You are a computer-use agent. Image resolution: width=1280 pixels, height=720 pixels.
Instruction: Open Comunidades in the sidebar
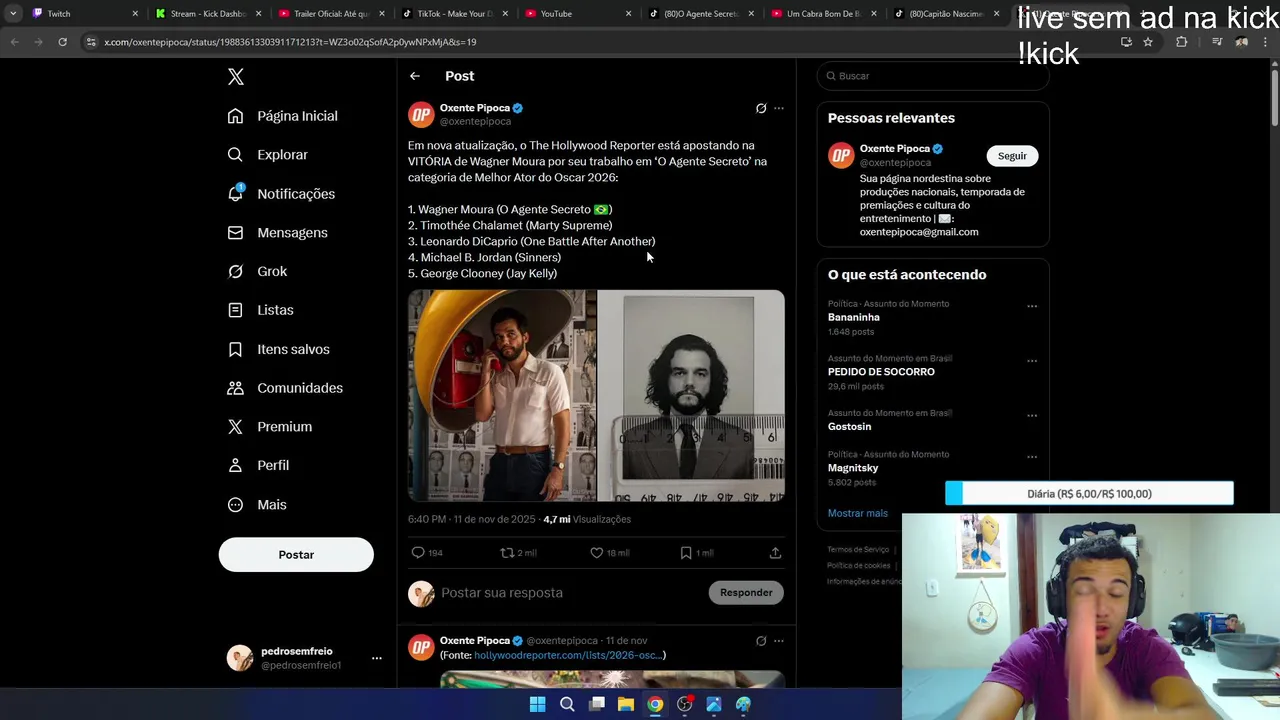[x=285, y=388]
